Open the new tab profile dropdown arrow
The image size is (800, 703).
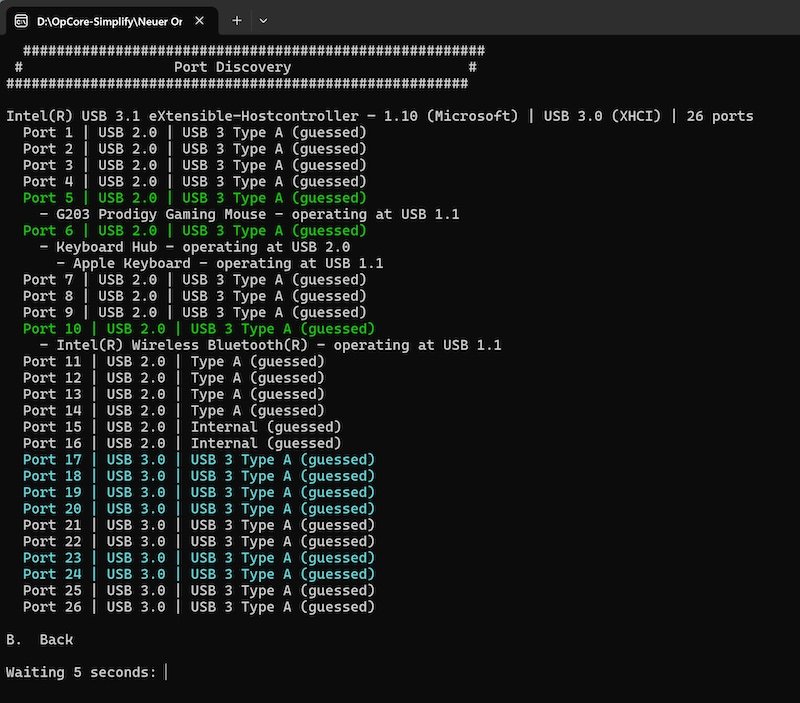point(263,21)
